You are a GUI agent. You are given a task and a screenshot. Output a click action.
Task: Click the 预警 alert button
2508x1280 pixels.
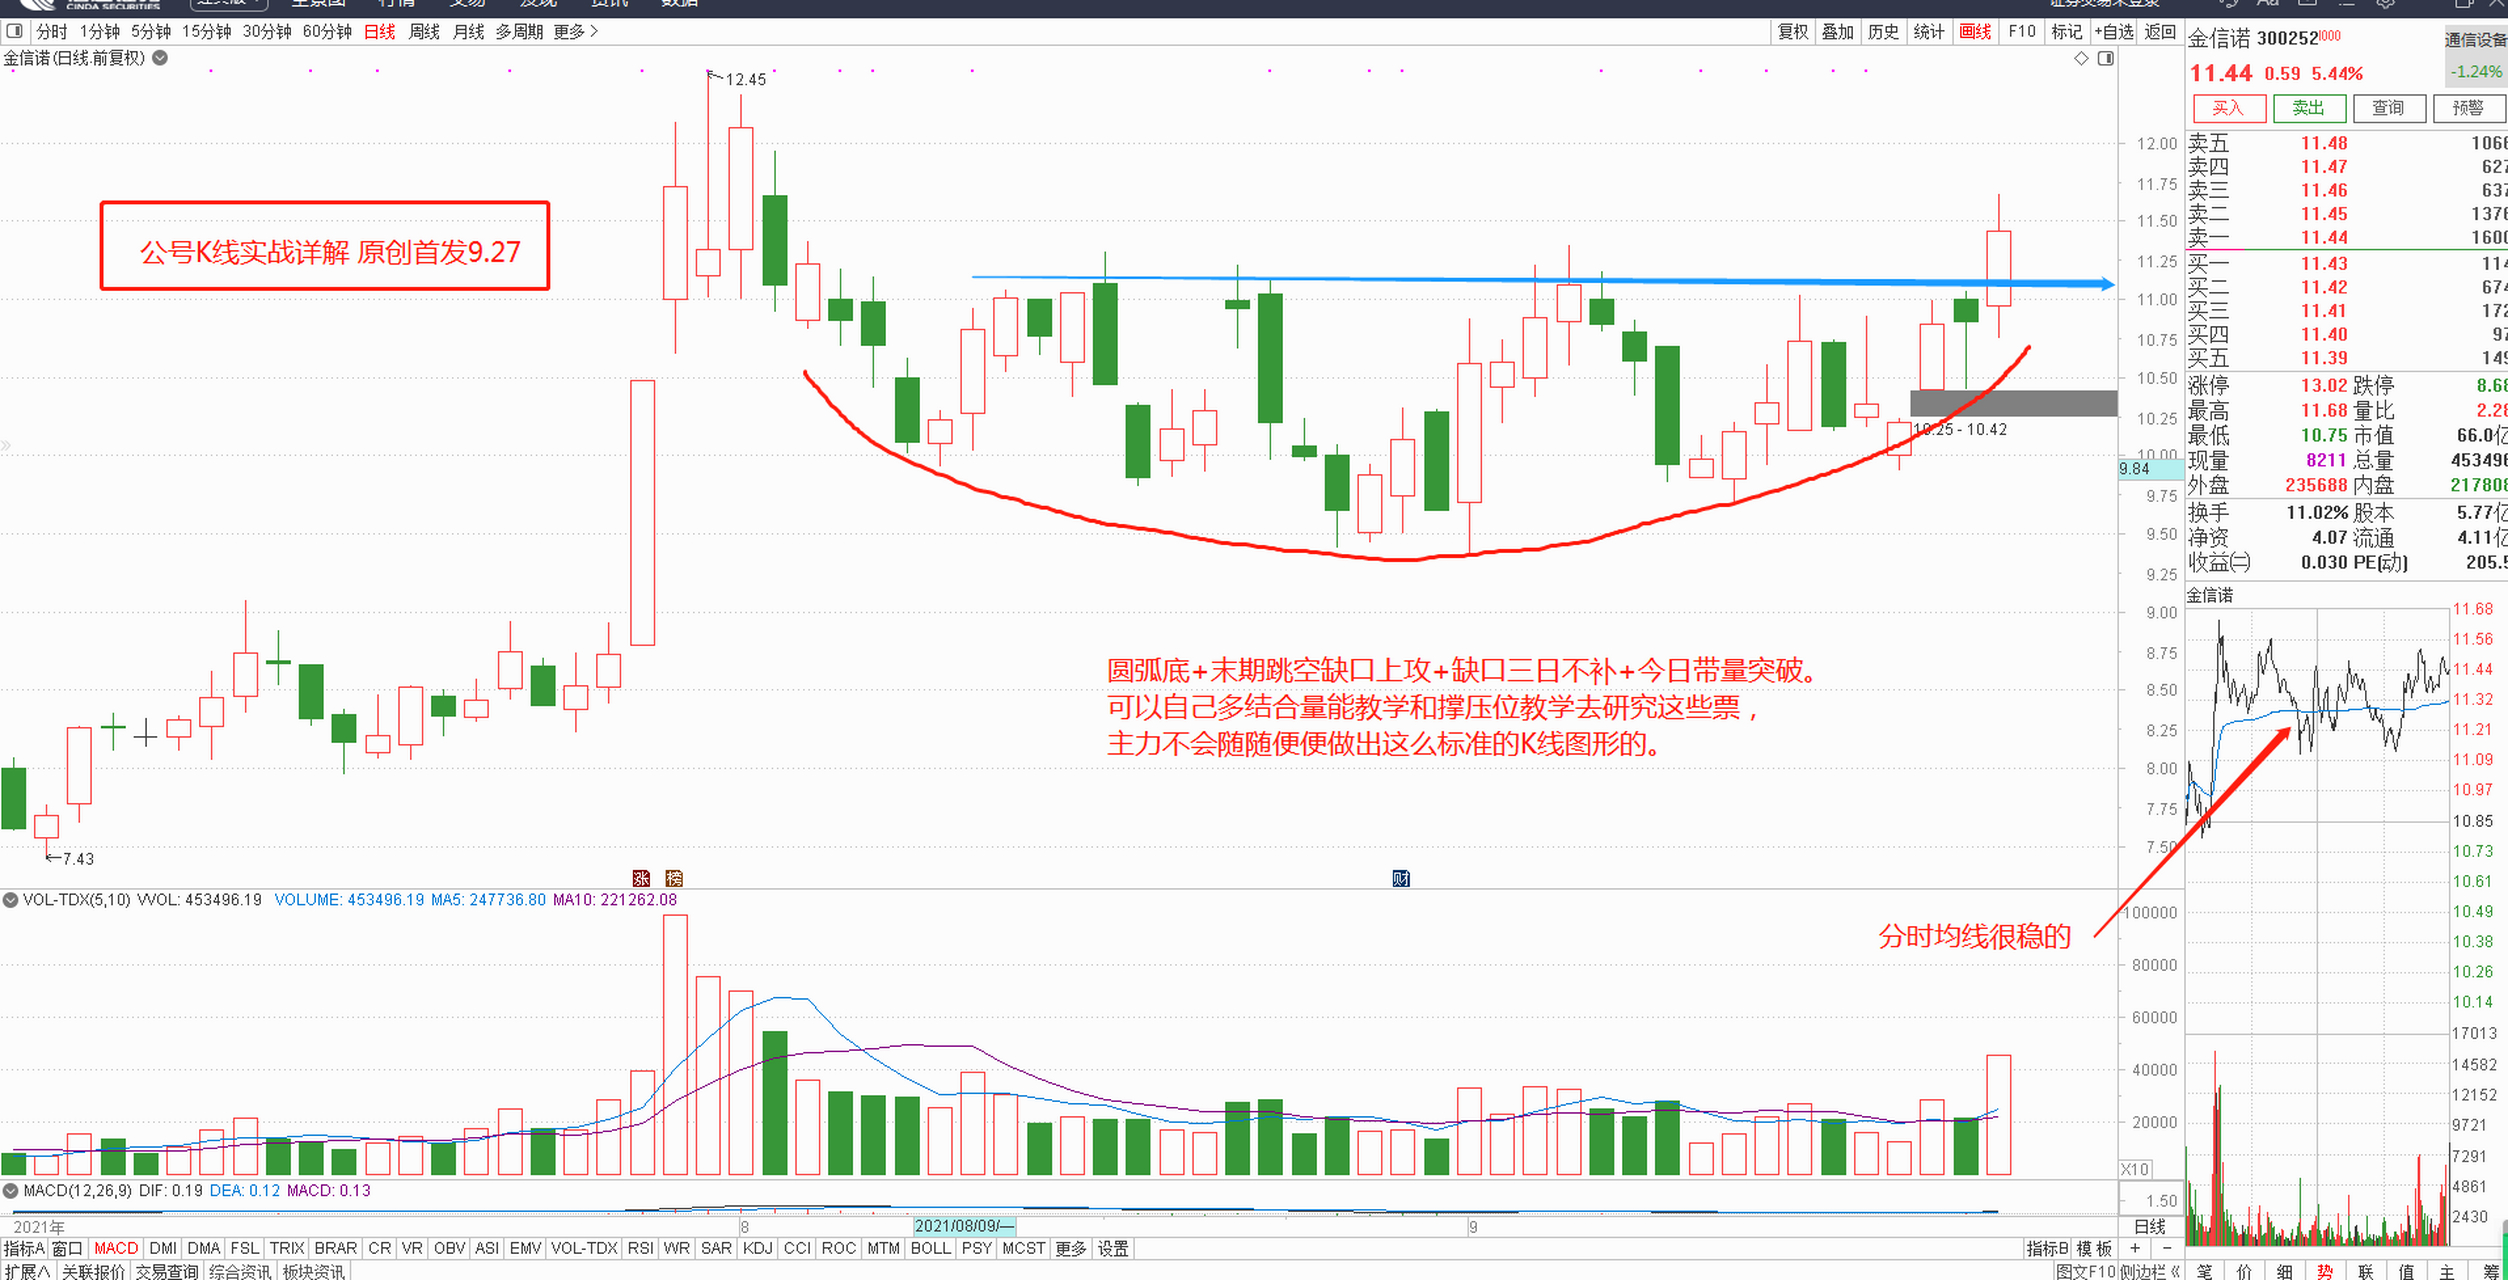tap(2468, 108)
